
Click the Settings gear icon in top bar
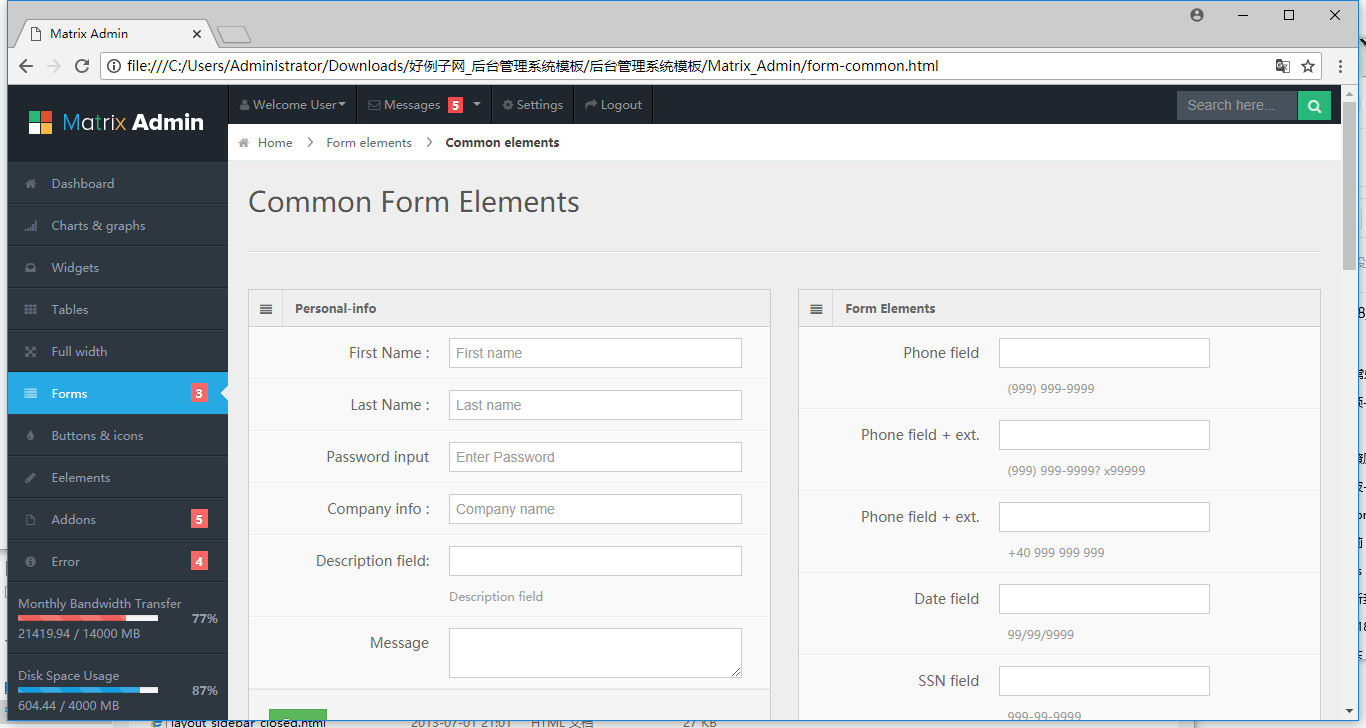tap(508, 105)
